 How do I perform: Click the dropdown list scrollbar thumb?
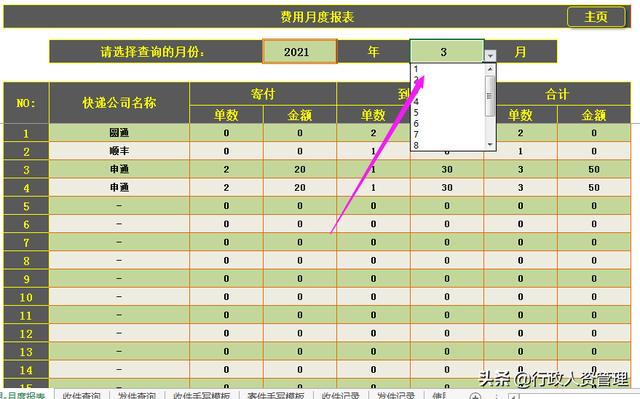pos(490,96)
